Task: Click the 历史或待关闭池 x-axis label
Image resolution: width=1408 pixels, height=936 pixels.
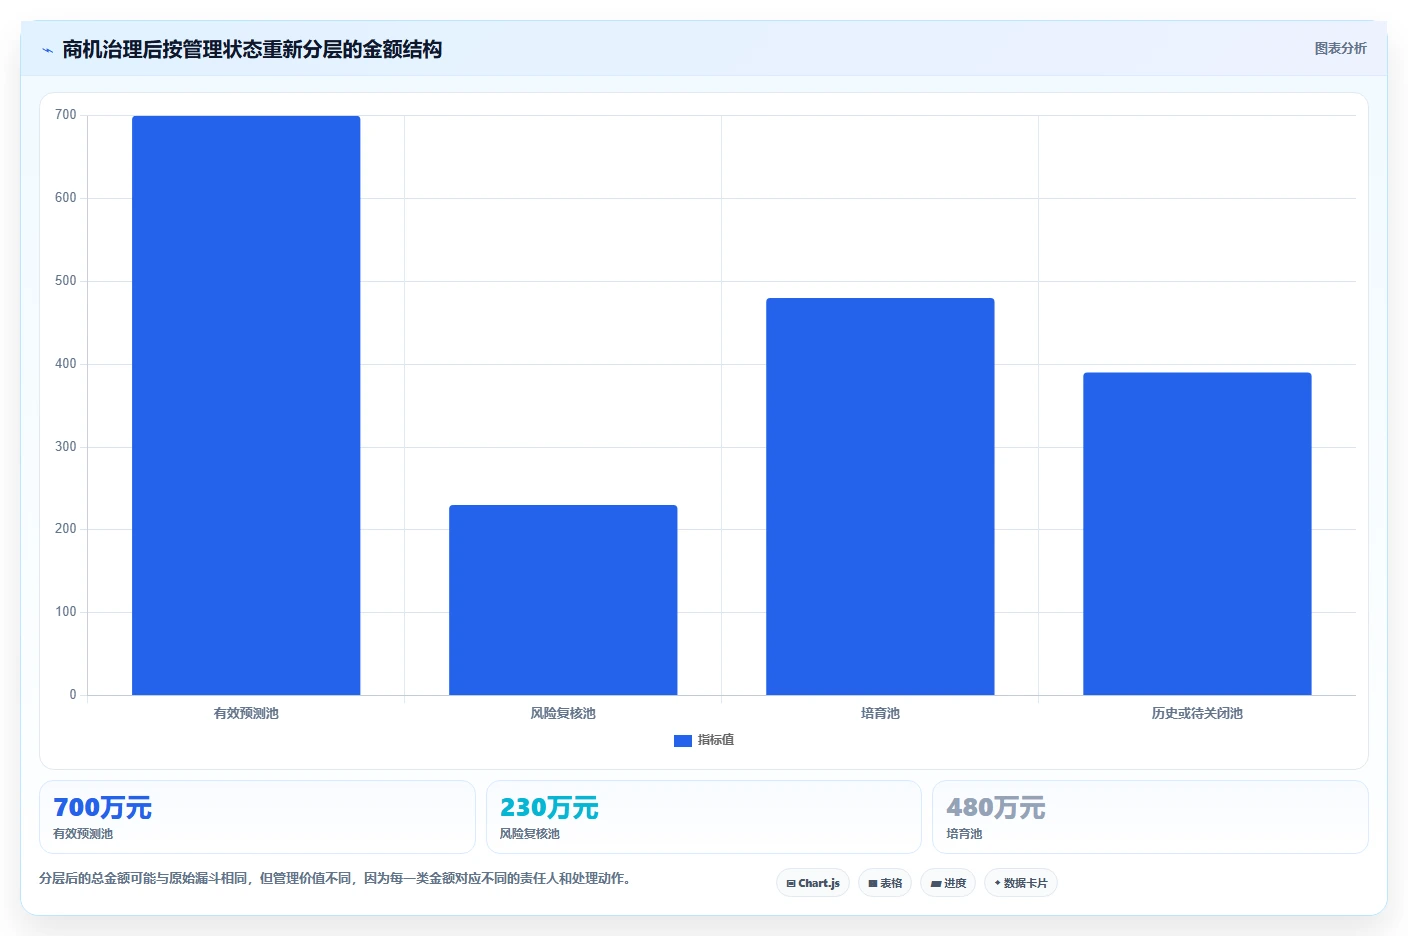Action: (1197, 713)
